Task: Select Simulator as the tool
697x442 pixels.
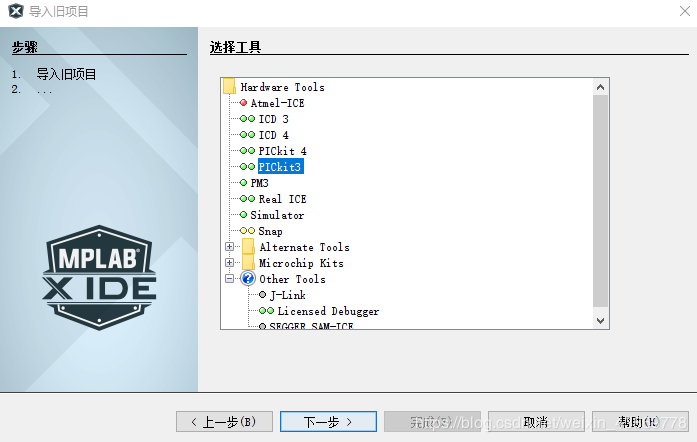Action: 277,215
